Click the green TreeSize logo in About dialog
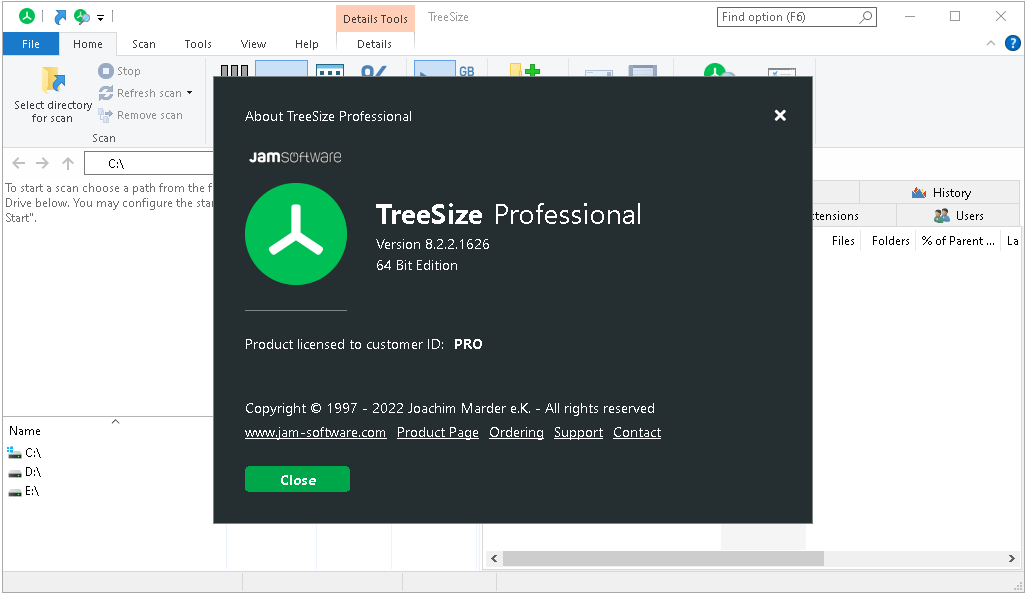The image size is (1026, 594). [x=296, y=234]
